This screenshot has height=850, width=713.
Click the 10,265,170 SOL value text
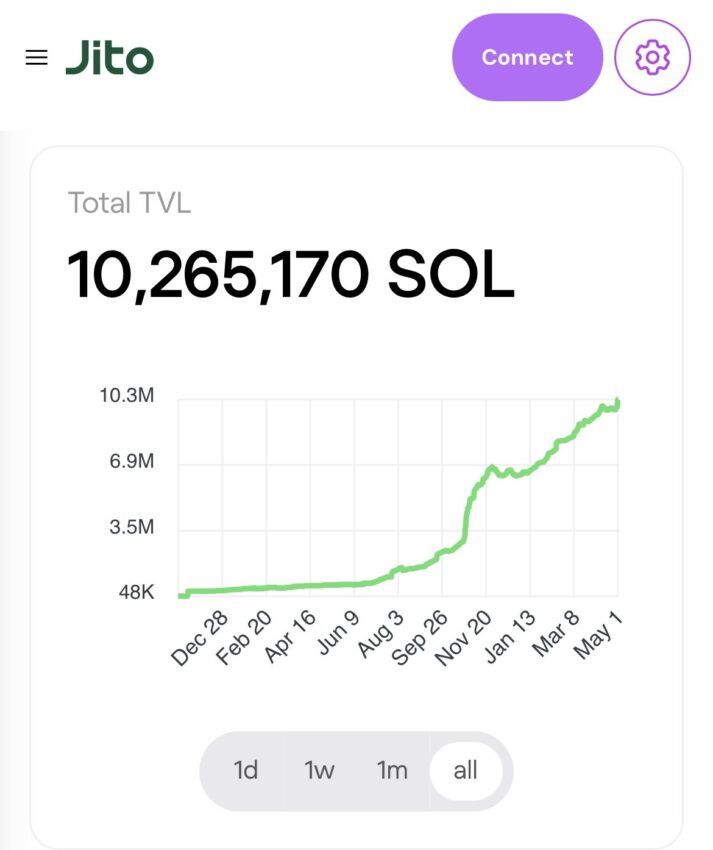coord(290,276)
